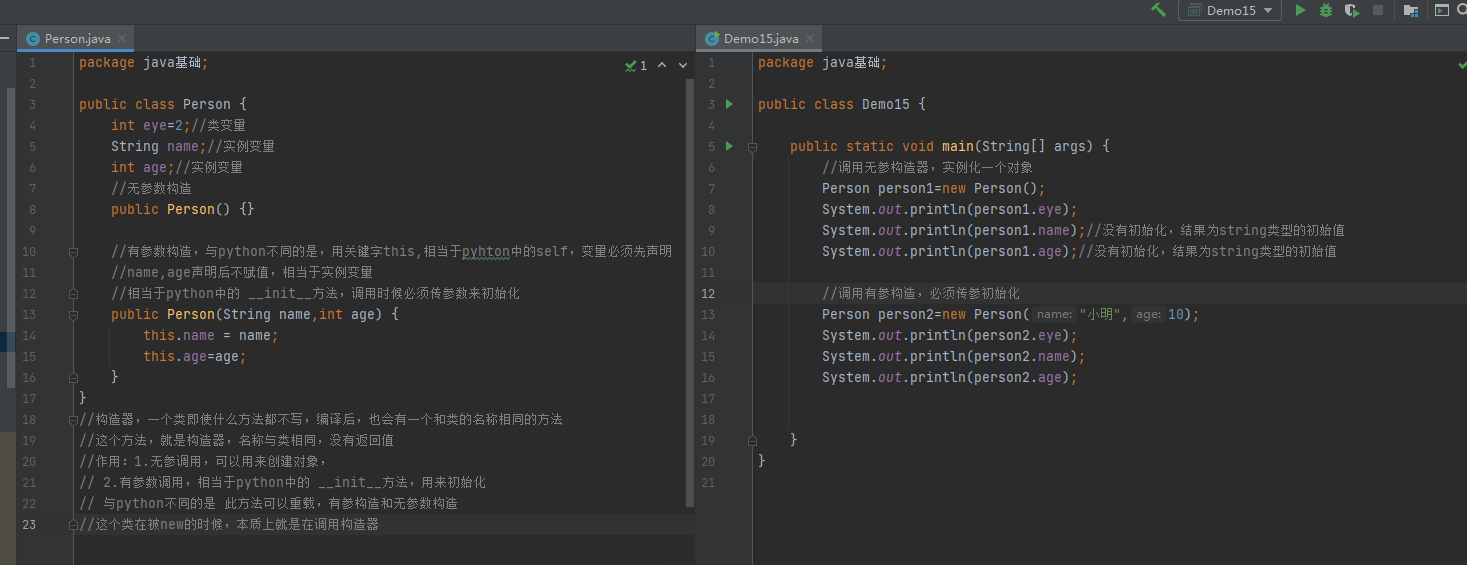Viewport: 1467px width, 565px height.
Task: Switch to the Demo15.java editor tab
Action: [x=761, y=39]
